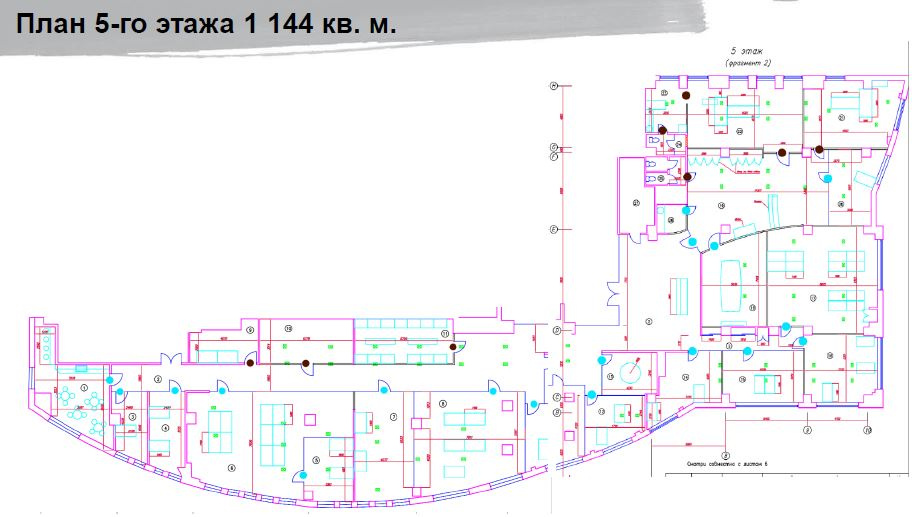
Task: Click the room 5 number marker
Action: point(316,461)
